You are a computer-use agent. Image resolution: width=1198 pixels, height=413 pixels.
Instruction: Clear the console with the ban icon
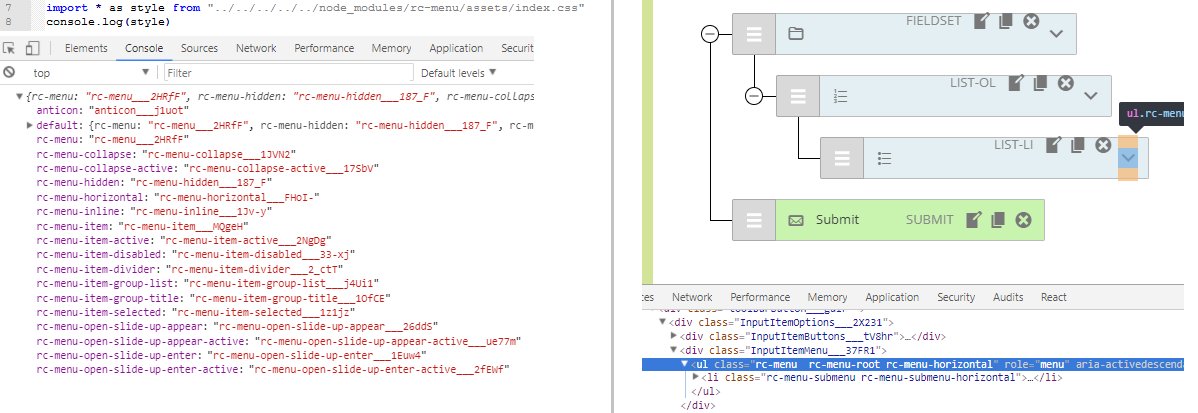pyautogui.click(x=9, y=73)
